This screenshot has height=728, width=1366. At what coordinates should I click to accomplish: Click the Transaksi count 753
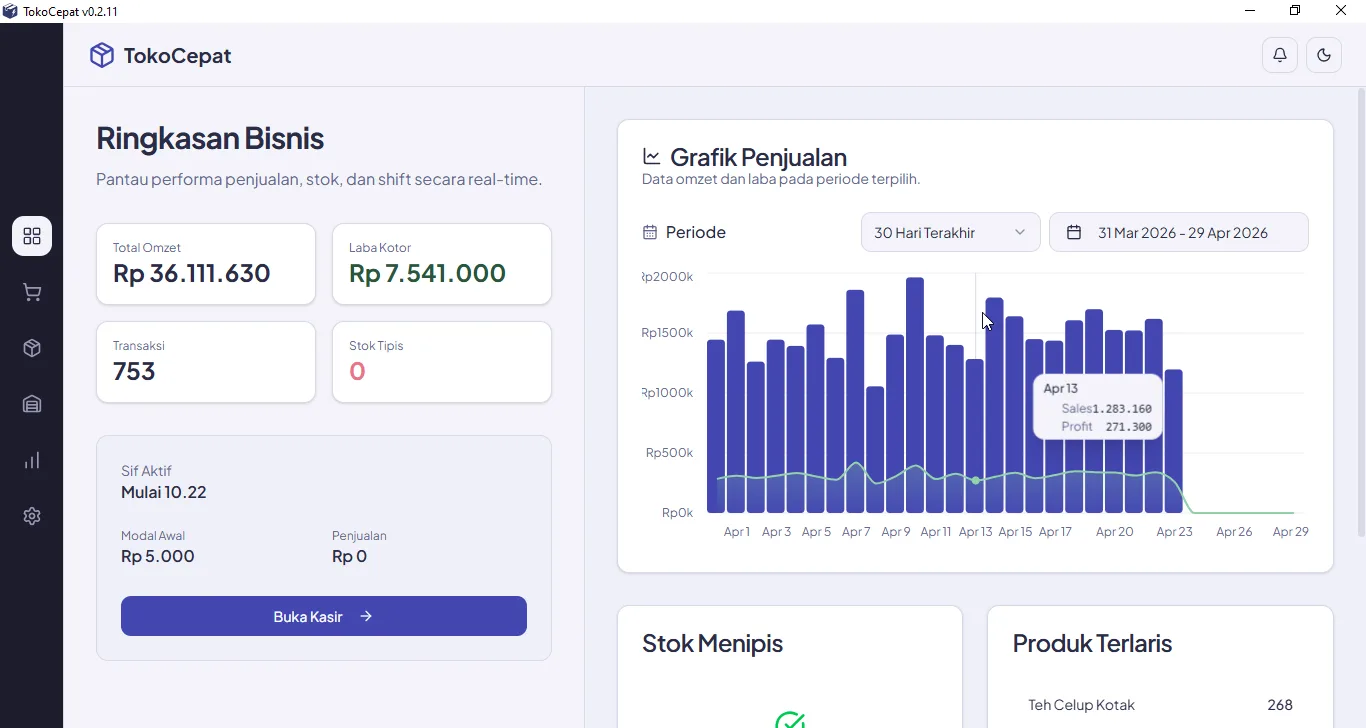point(134,371)
